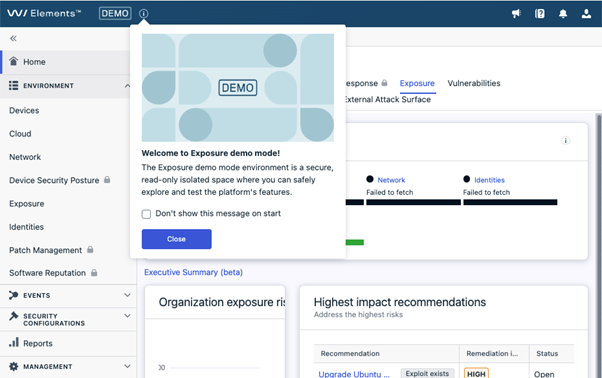Screen dimensions: 602x378
Task: Open the help question-mark icon
Action: (539, 14)
